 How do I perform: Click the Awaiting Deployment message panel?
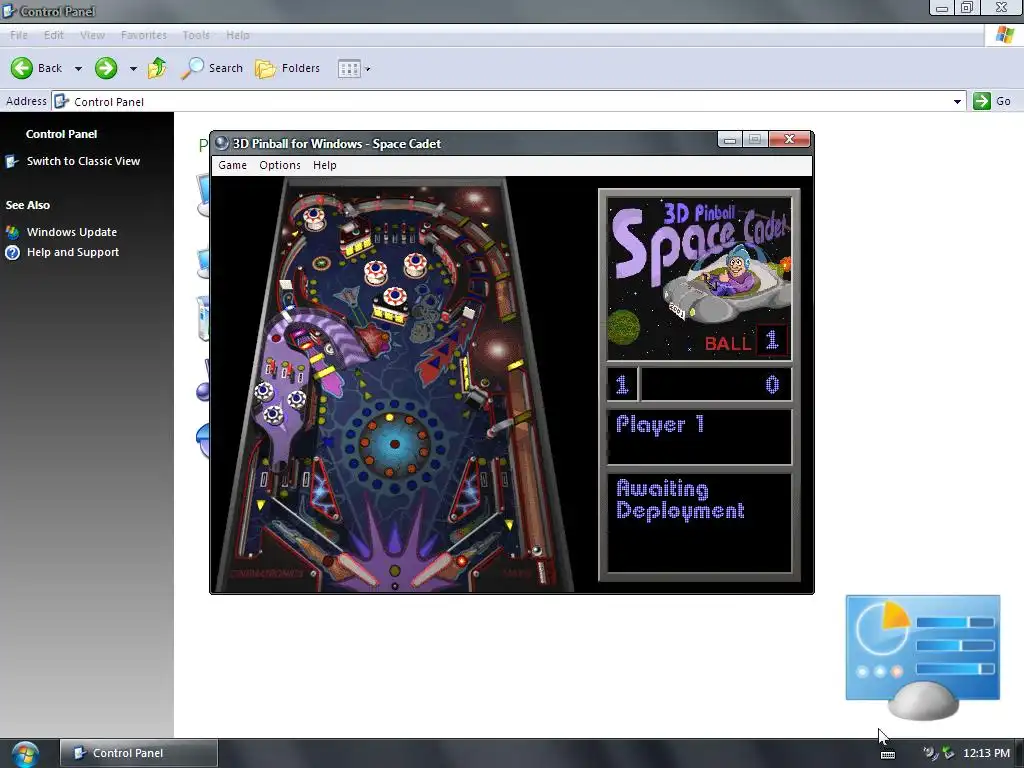pos(699,522)
